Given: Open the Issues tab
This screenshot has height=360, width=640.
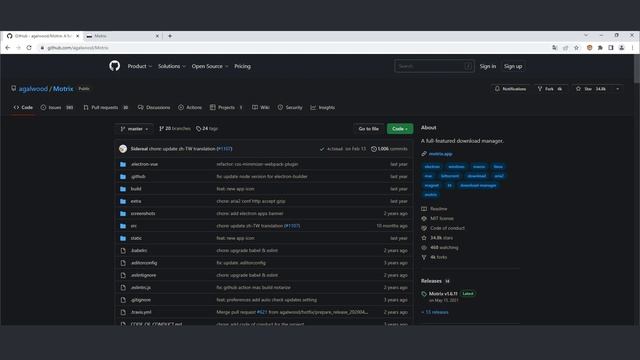Looking at the screenshot, I should pyautogui.click(x=57, y=107).
